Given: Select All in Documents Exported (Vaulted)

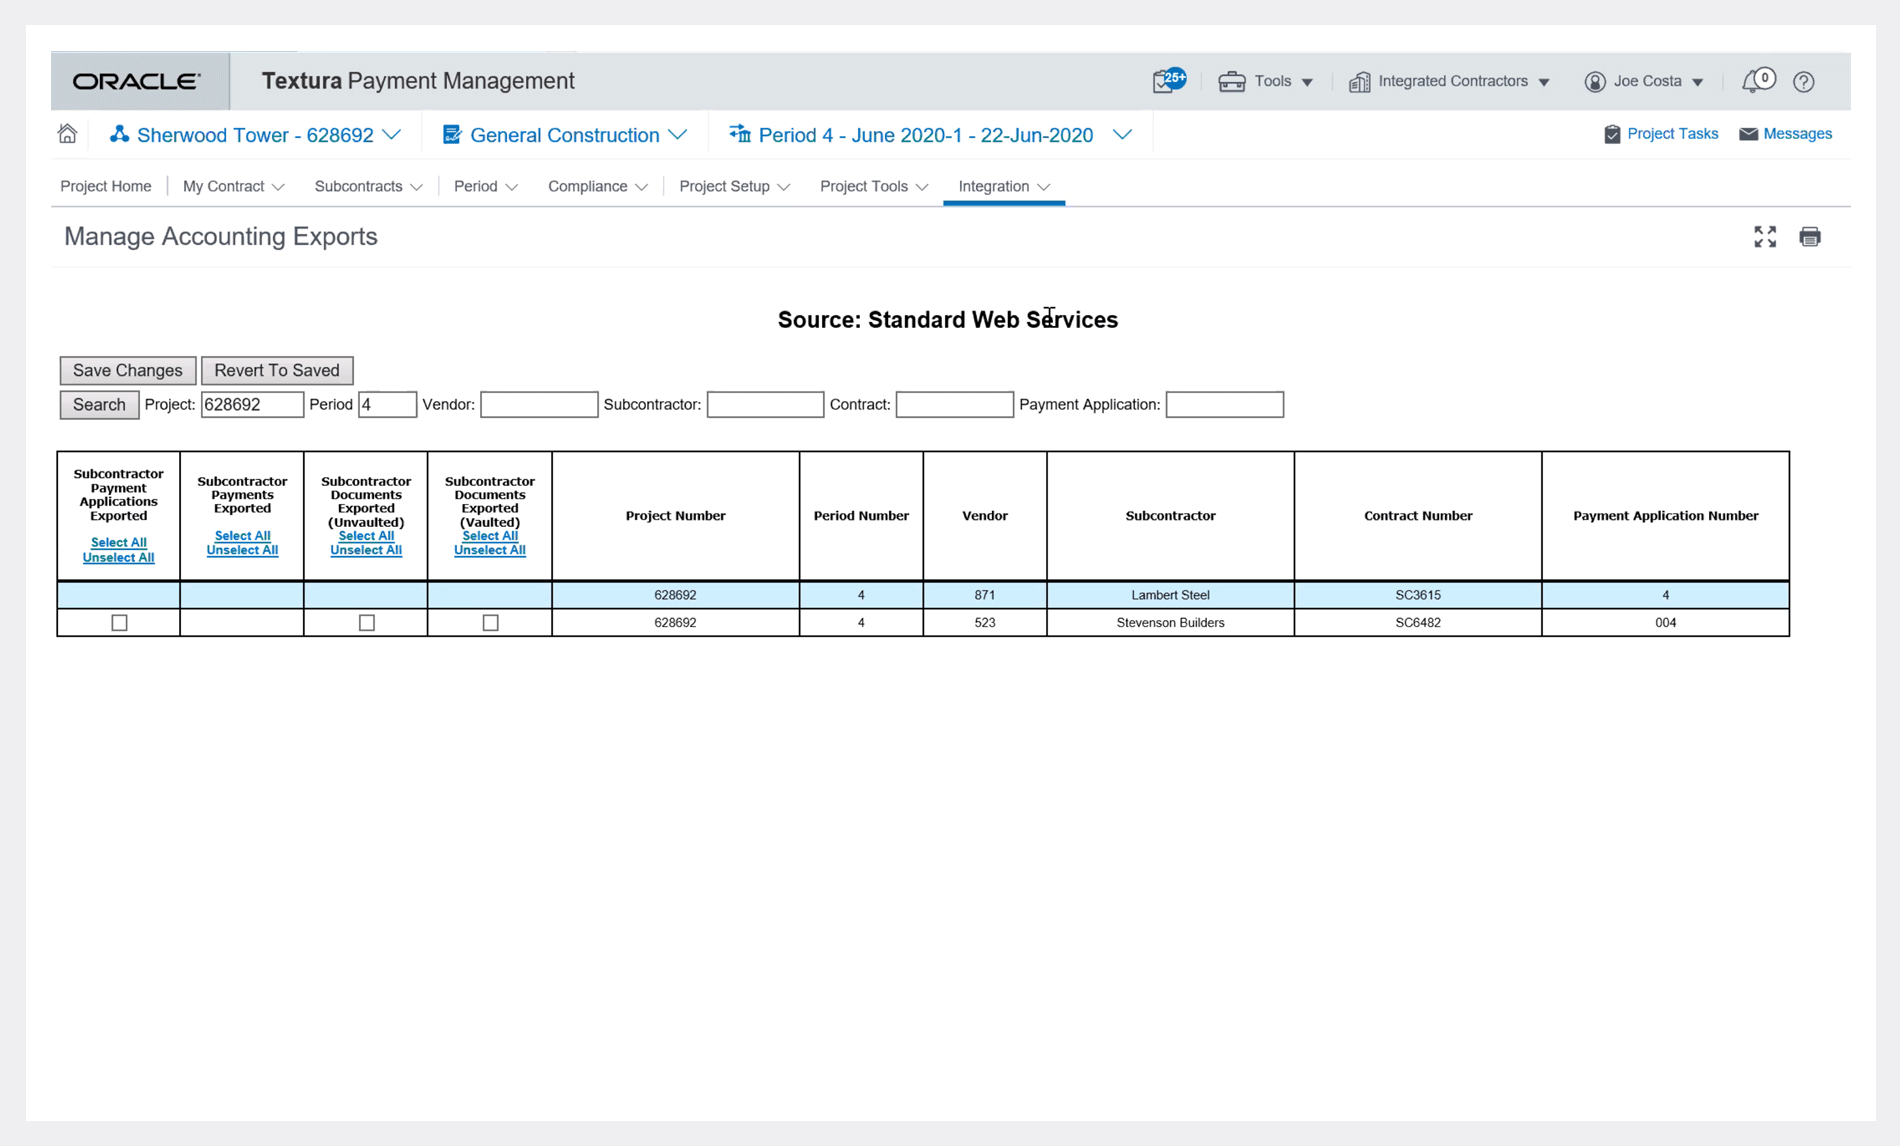Looking at the screenshot, I should click(x=490, y=536).
